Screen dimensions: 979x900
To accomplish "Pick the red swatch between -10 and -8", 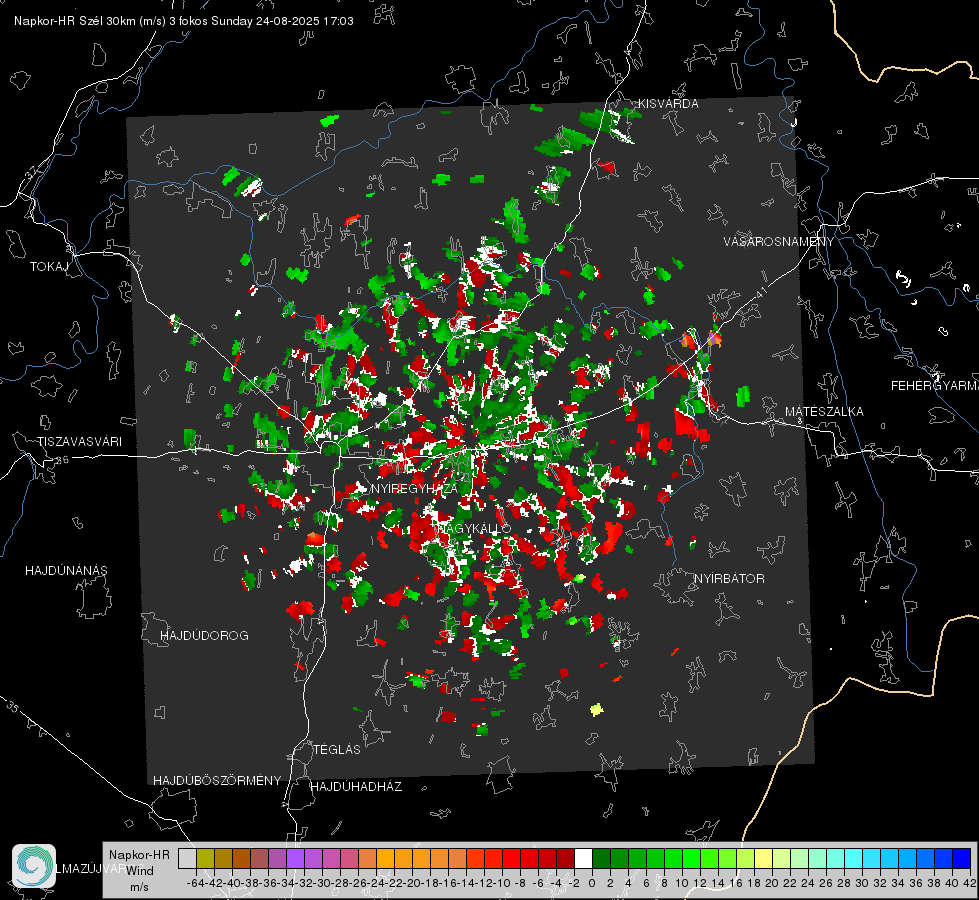I will coord(511,858).
